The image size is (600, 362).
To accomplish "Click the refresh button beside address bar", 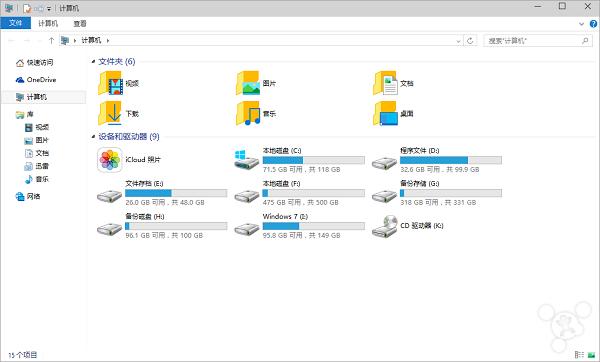I will click(x=470, y=40).
